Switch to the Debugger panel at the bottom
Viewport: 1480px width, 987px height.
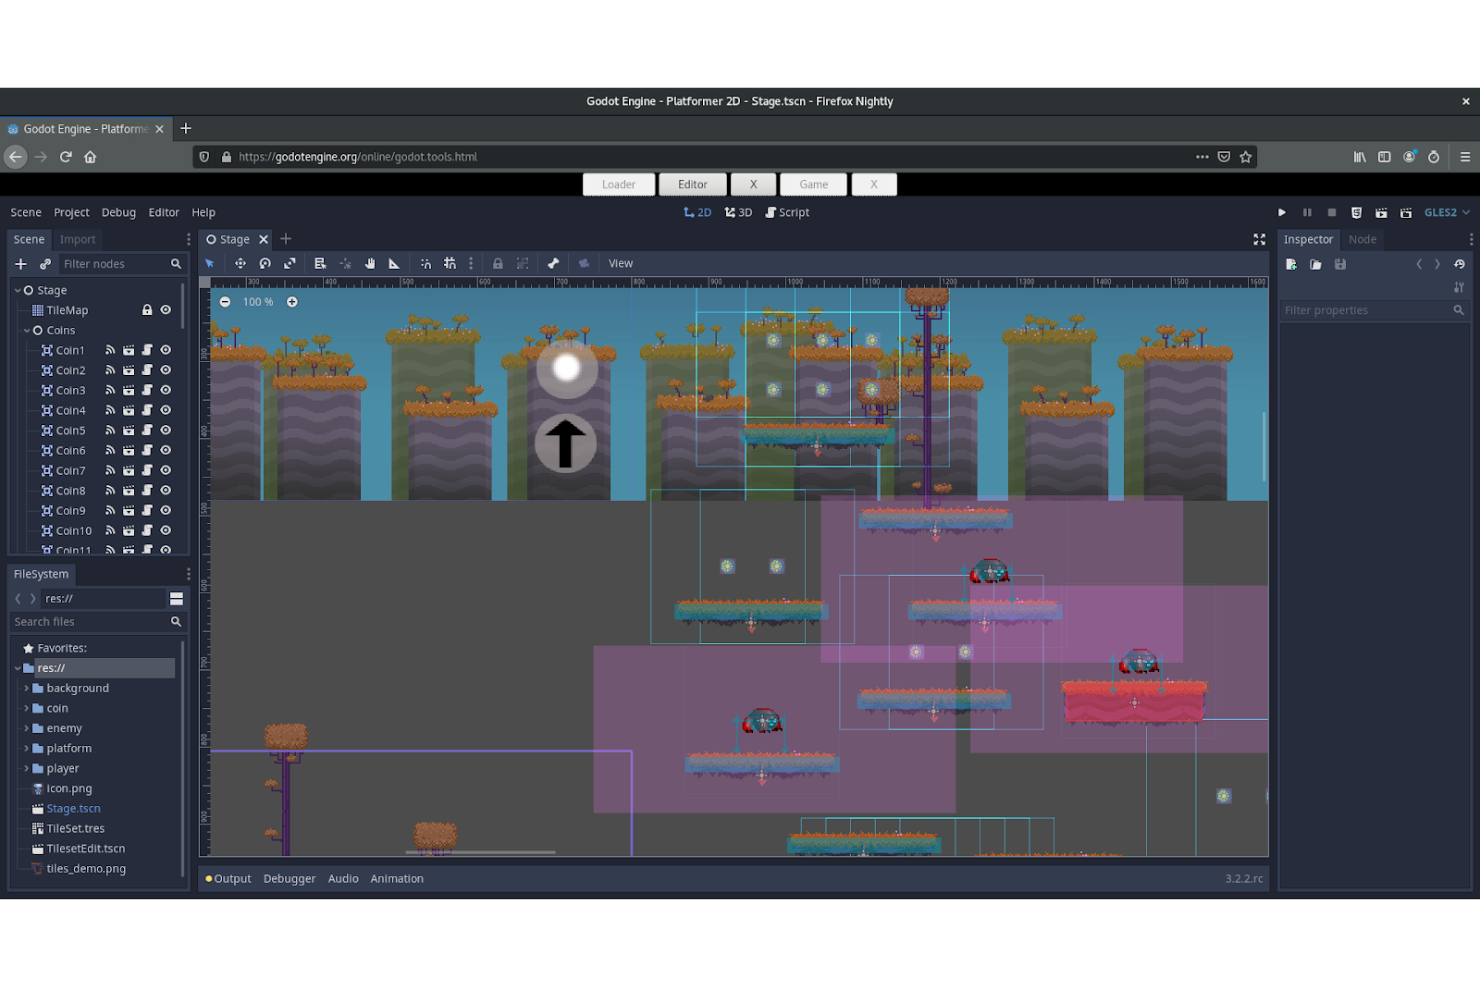pyautogui.click(x=289, y=878)
